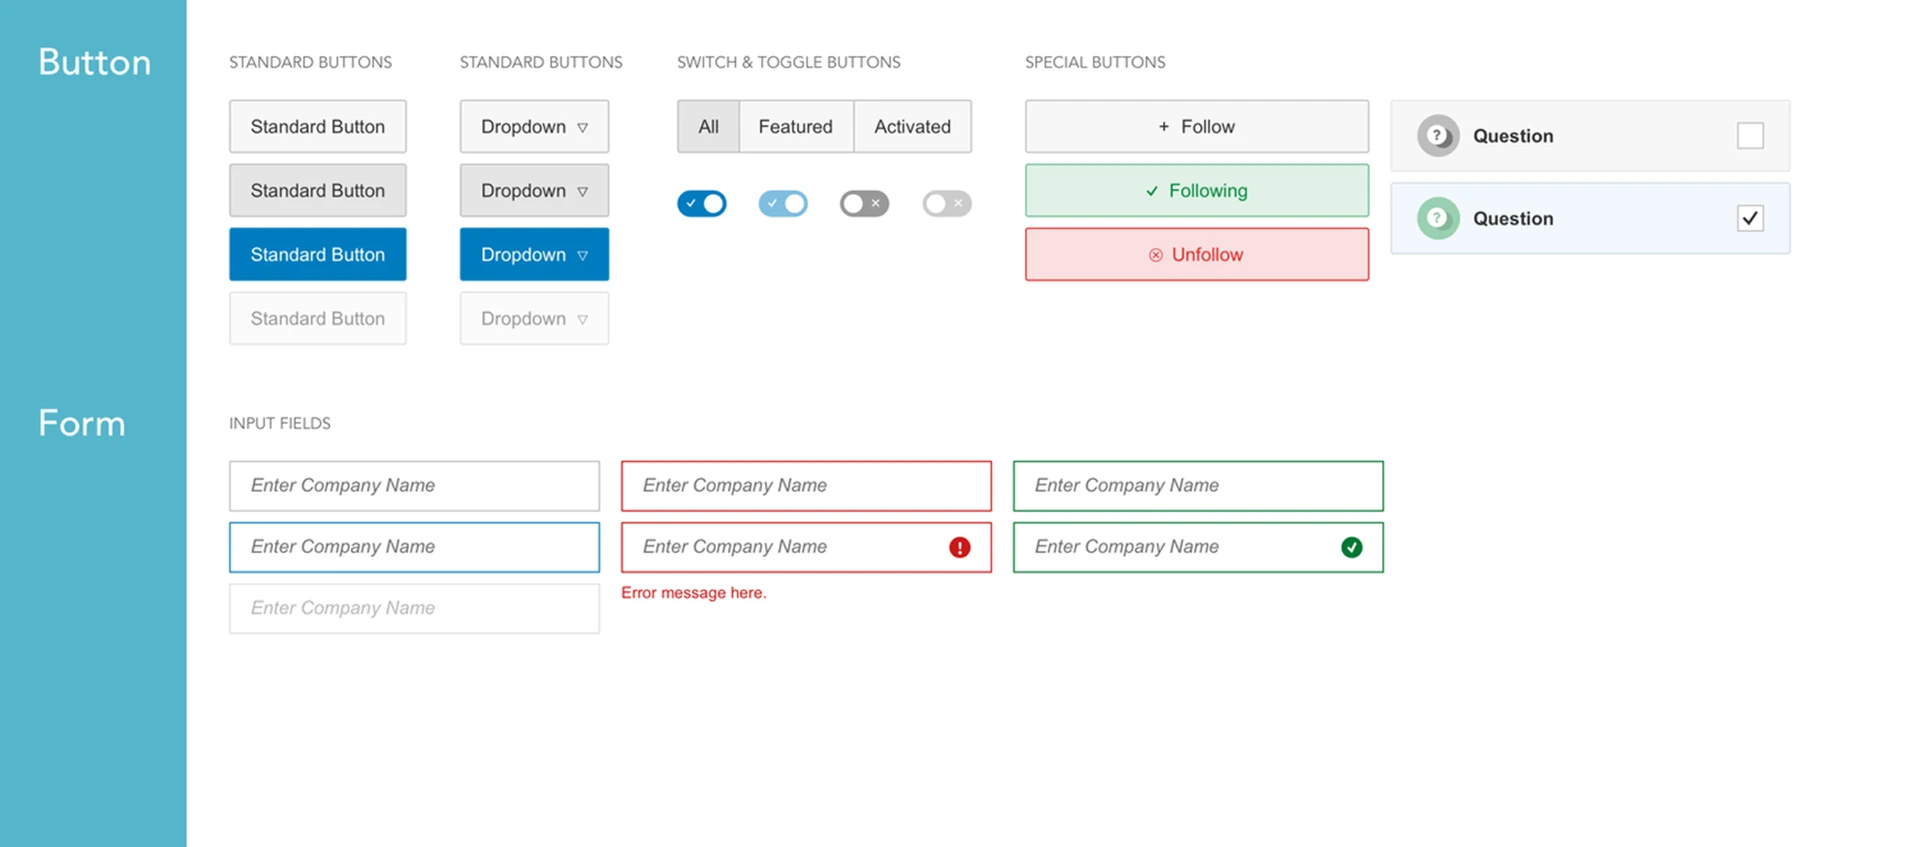Click the green question mark icon
Image resolution: width=1920 pixels, height=847 pixels.
click(x=1438, y=218)
